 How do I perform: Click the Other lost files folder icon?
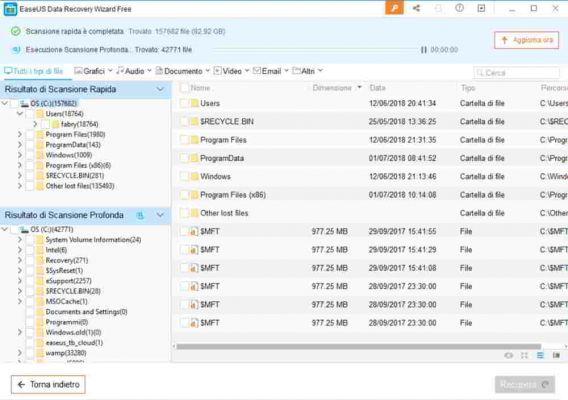[195, 213]
